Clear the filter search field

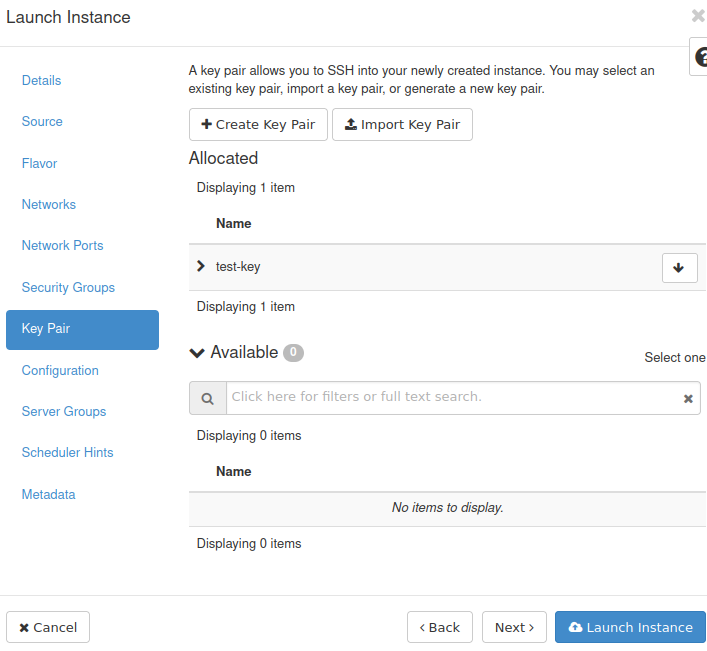tap(688, 398)
